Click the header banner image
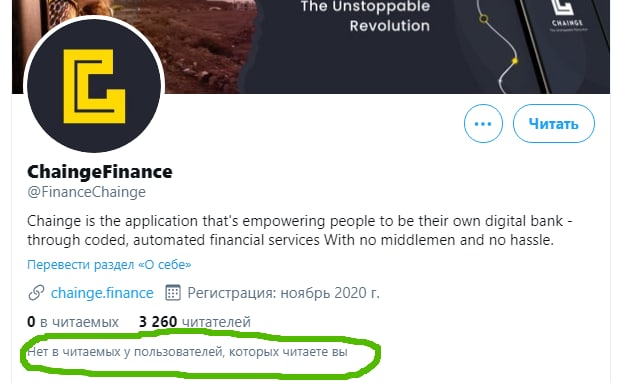Screen dimensions: 638x383 tap(311, 46)
